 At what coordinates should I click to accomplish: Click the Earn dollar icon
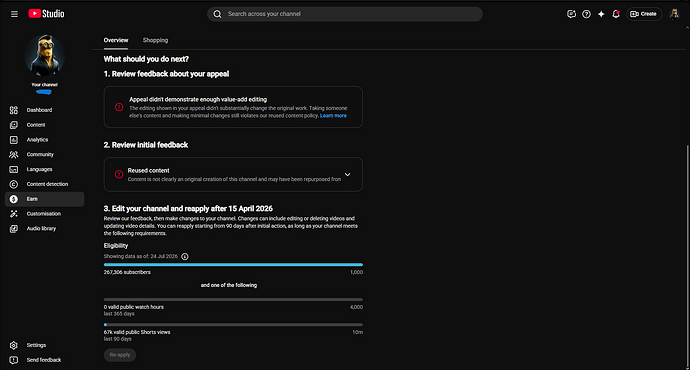[14, 199]
